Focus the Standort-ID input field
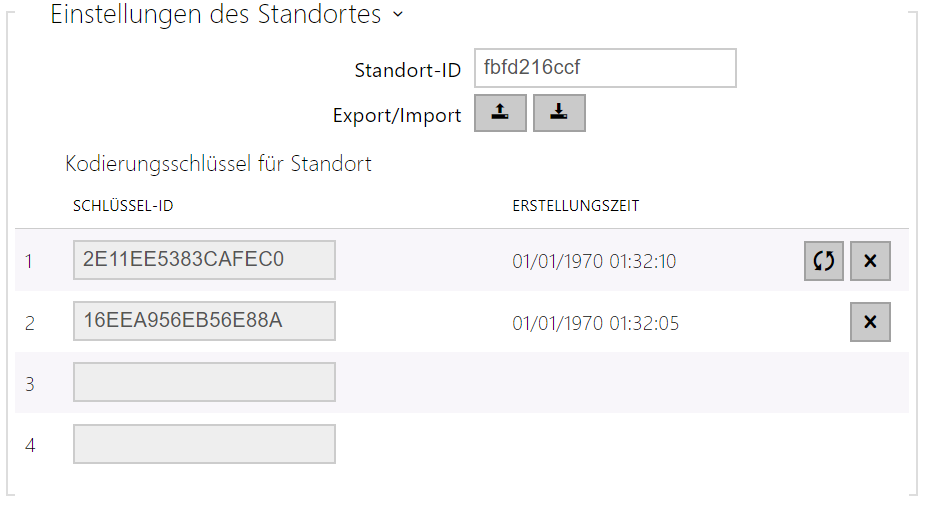930x508 pixels. pos(604,68)
